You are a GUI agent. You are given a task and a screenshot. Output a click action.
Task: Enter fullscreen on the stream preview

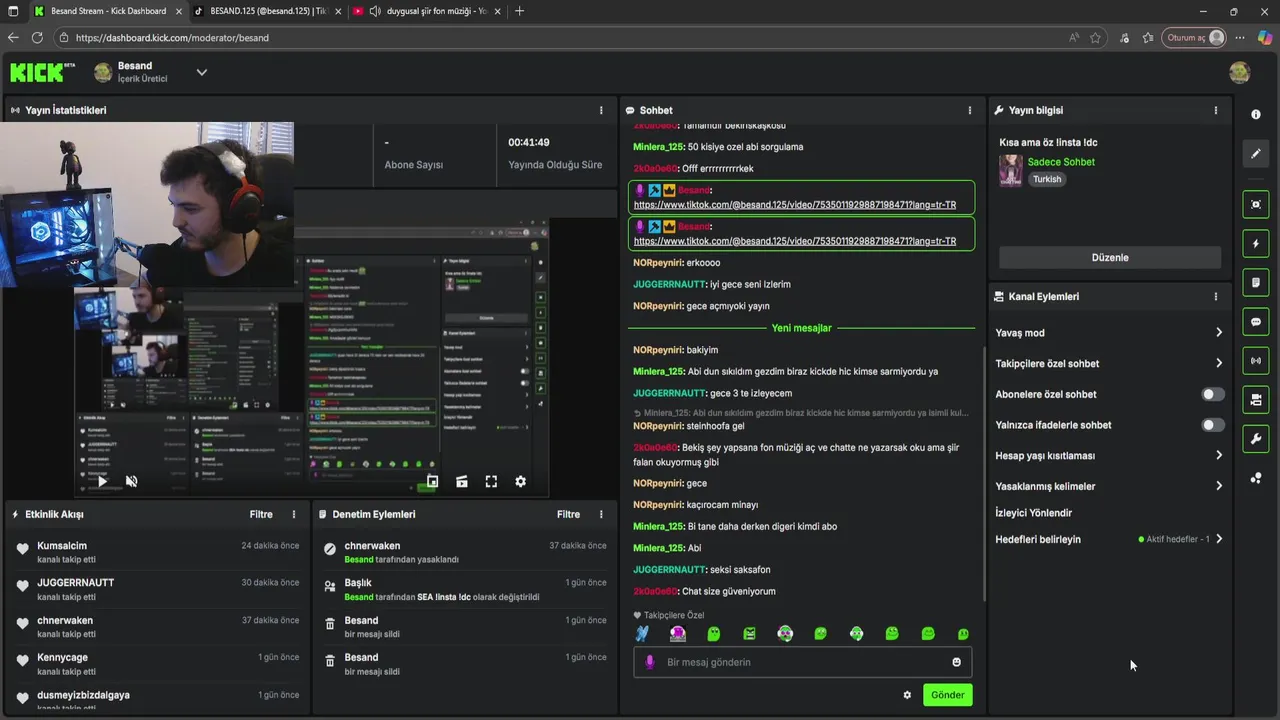coord(491,481)
